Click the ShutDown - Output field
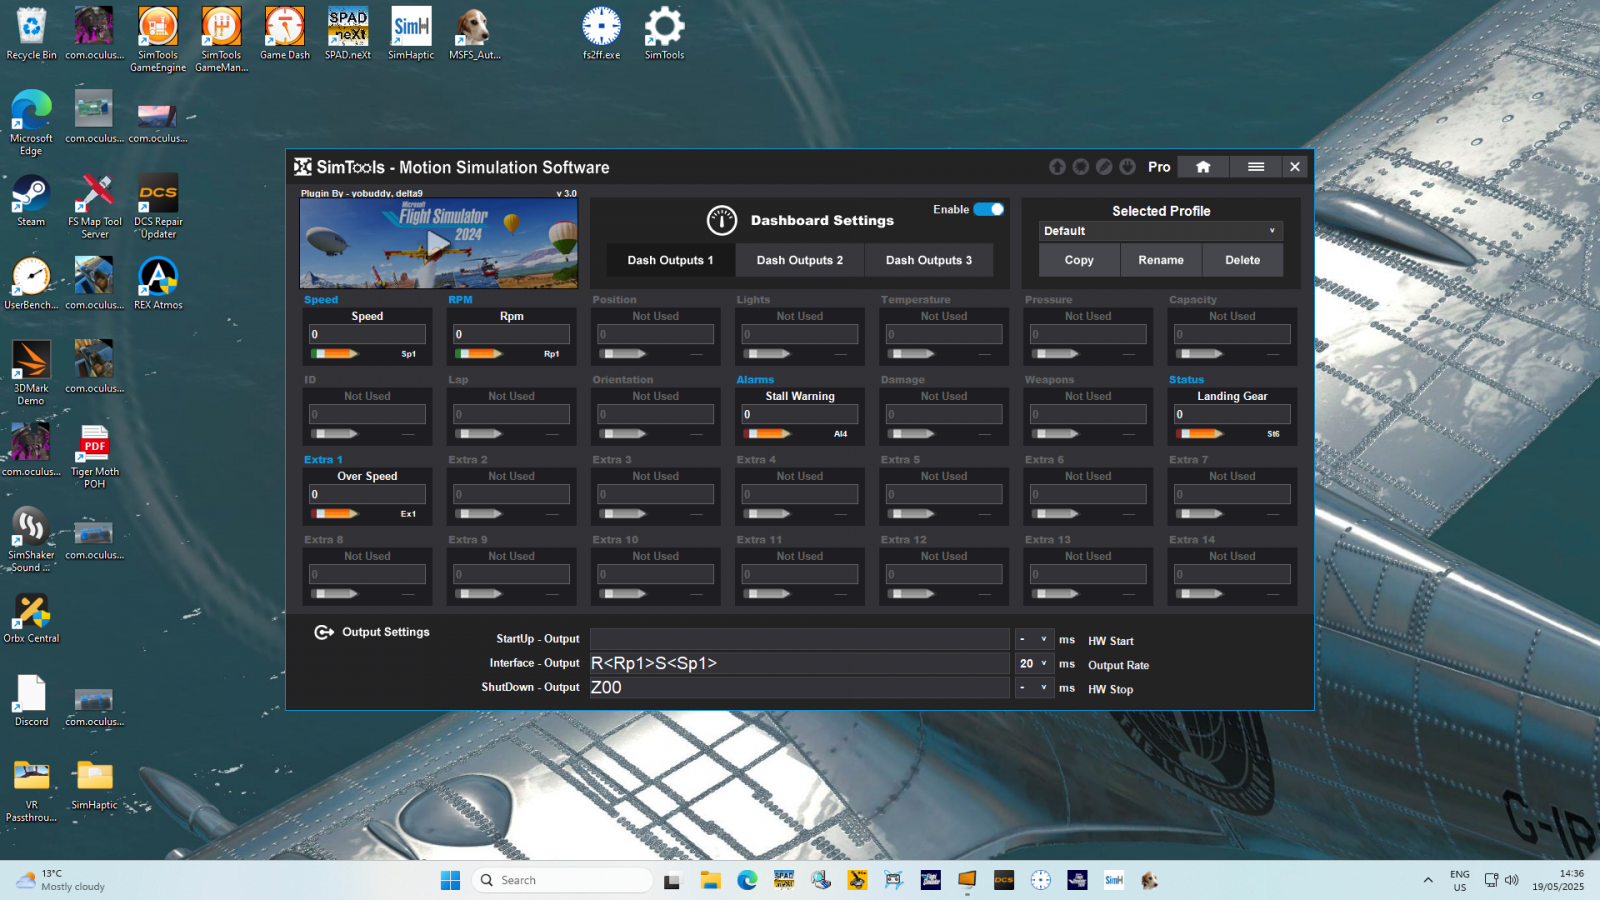This screenshot has width=1600, height=900. [800, 687]
